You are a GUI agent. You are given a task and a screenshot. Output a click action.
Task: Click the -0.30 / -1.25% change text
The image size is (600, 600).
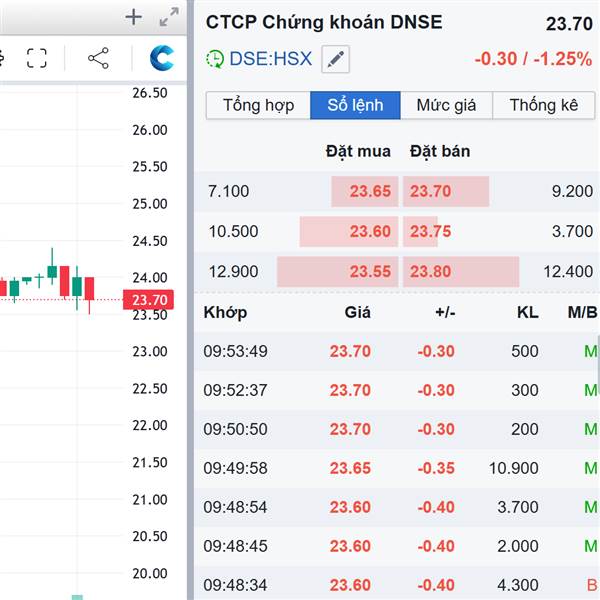[533, 59]
